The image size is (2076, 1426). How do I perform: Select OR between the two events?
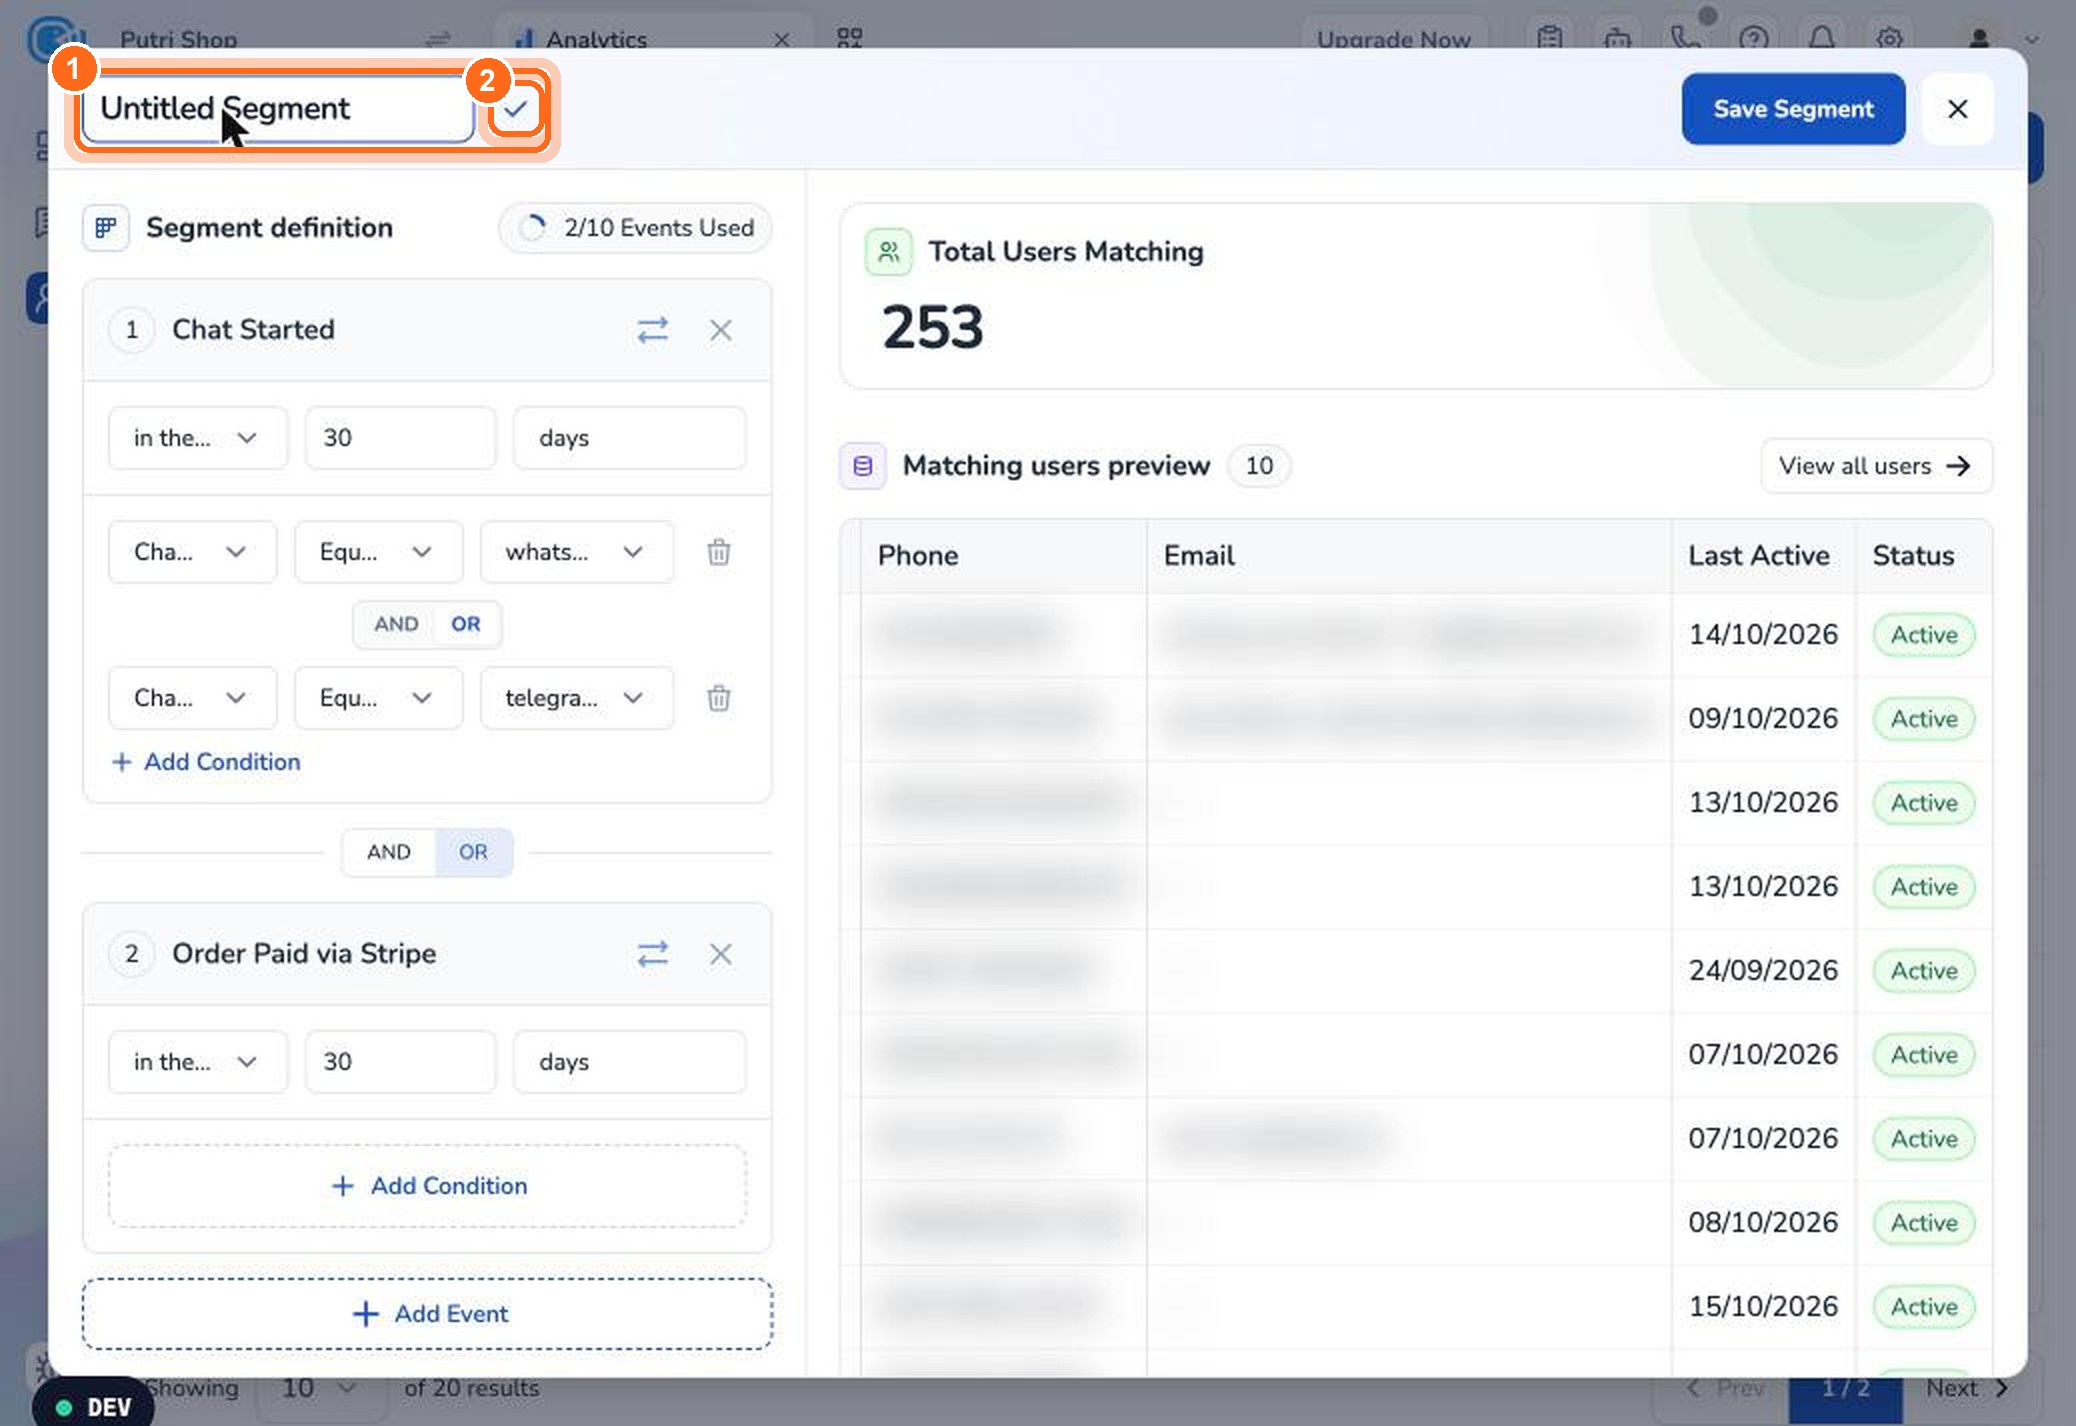tap(473, 852)
